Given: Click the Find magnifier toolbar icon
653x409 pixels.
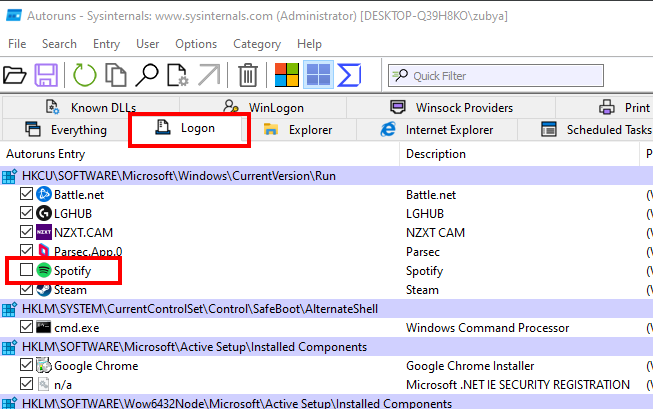Looking at the screenshot, I should coord(147,75).
